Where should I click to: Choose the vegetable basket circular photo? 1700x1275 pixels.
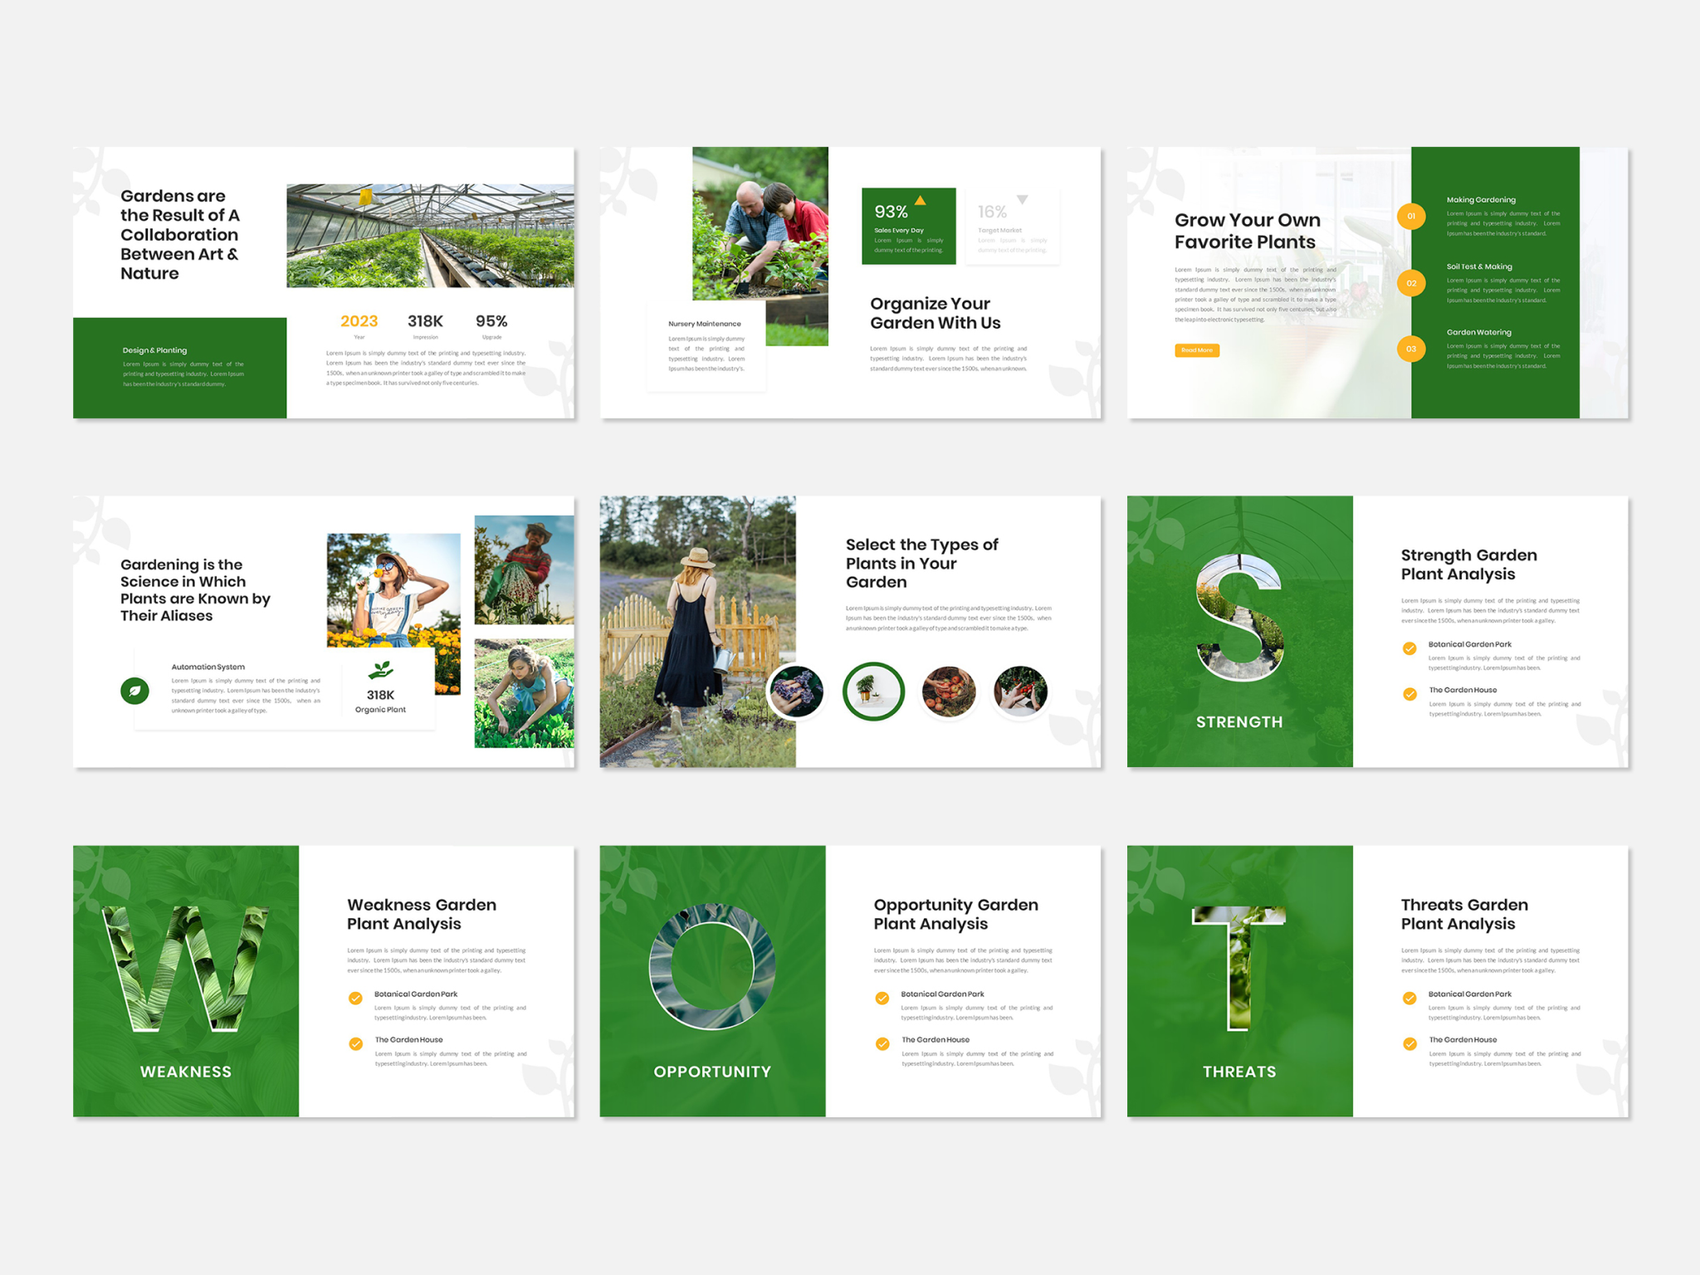[948, 691]
